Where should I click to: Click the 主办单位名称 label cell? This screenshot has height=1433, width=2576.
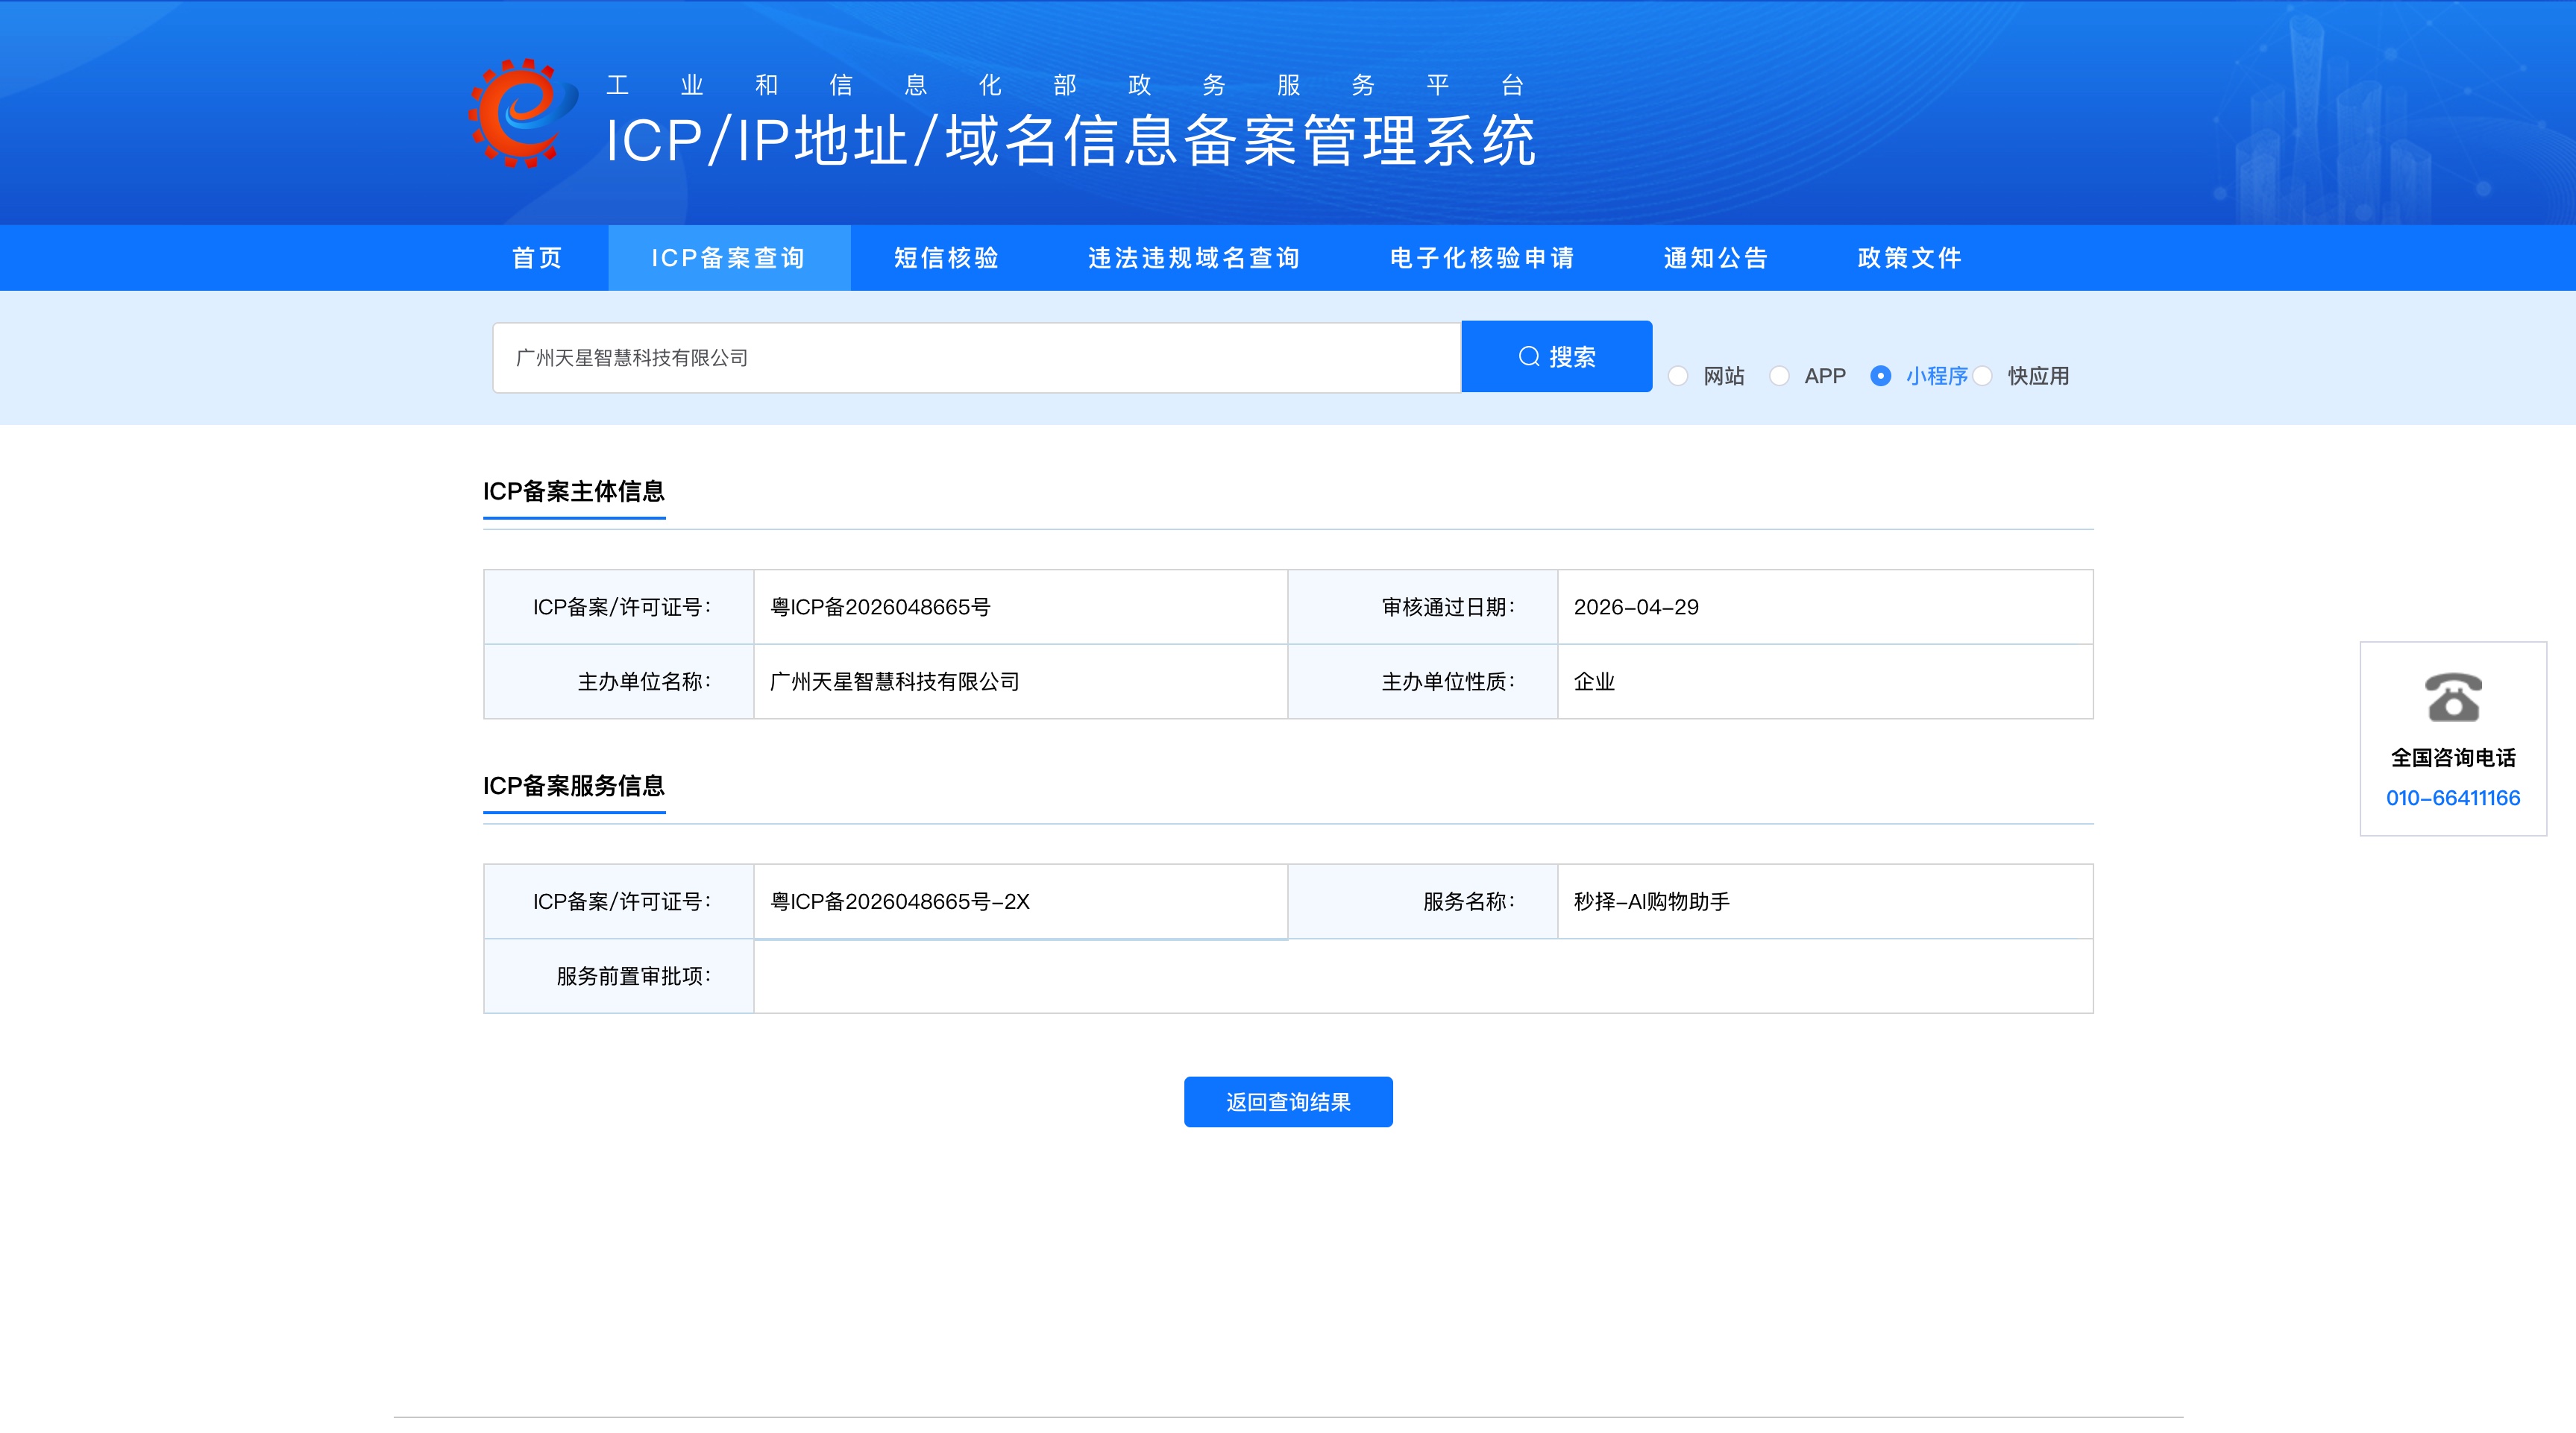619,682
